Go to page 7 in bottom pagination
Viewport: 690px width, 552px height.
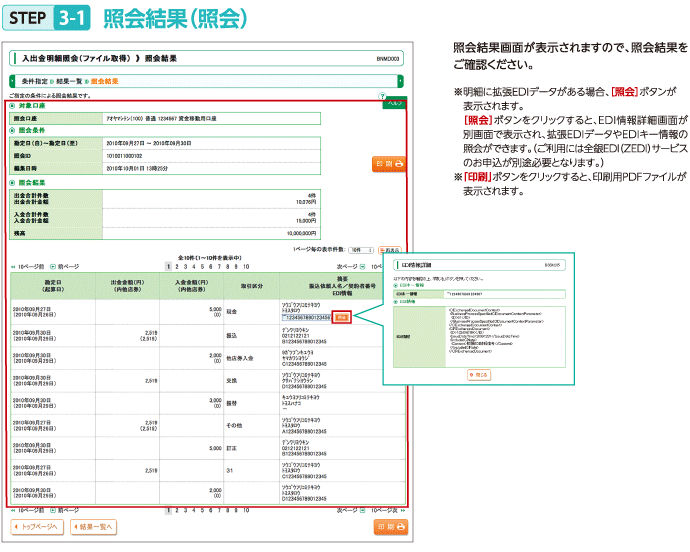click(219, 510)
